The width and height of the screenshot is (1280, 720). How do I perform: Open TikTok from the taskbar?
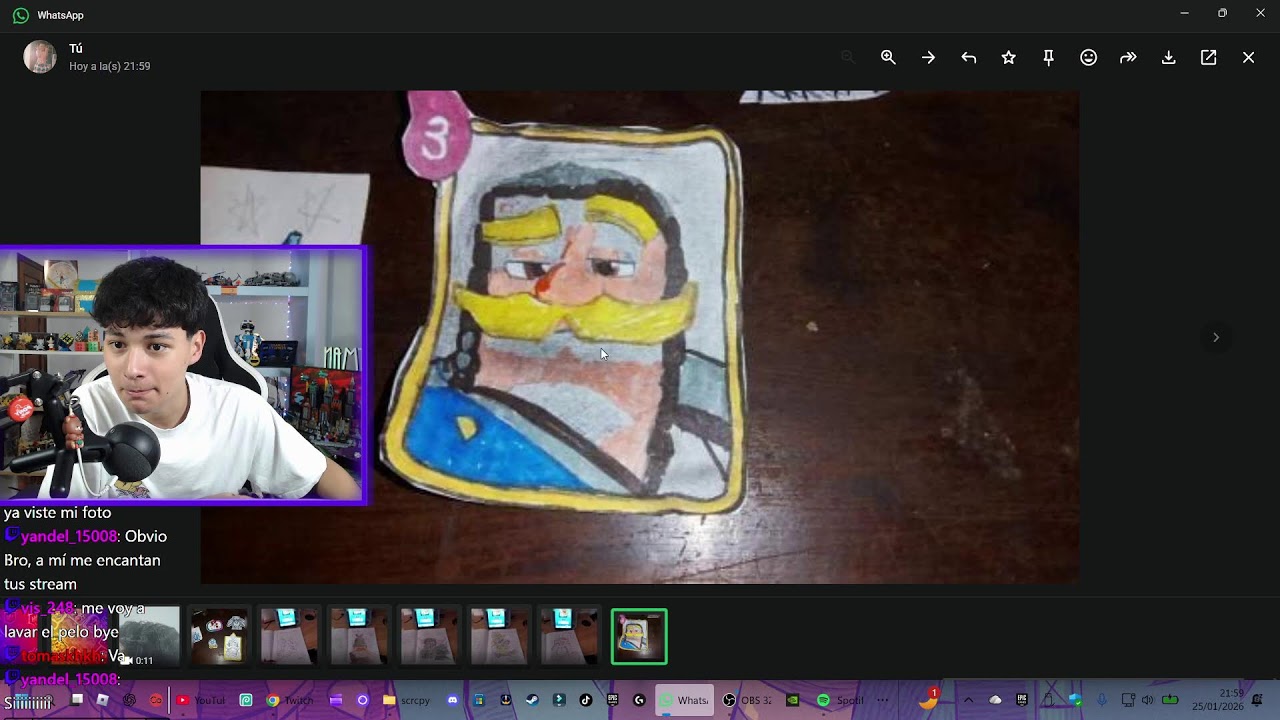coord(586,700)
